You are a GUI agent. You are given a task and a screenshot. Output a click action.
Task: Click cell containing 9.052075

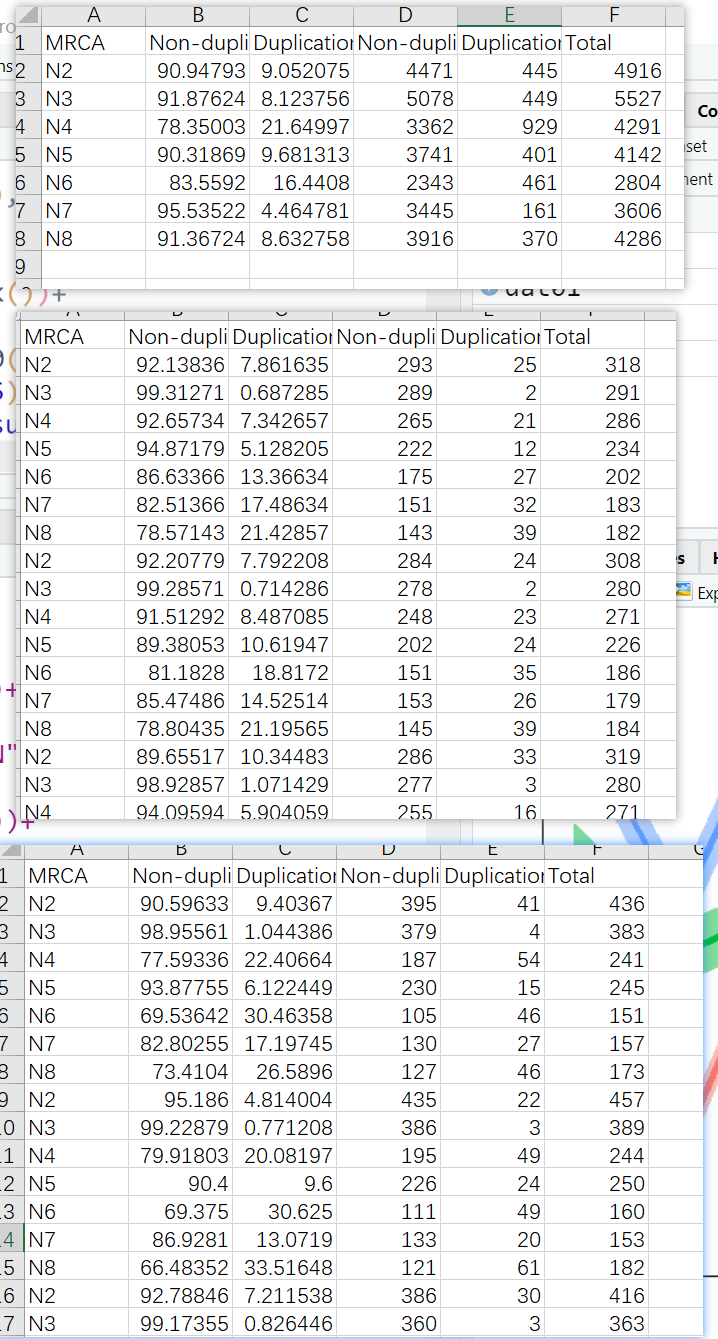click(302, 70)
